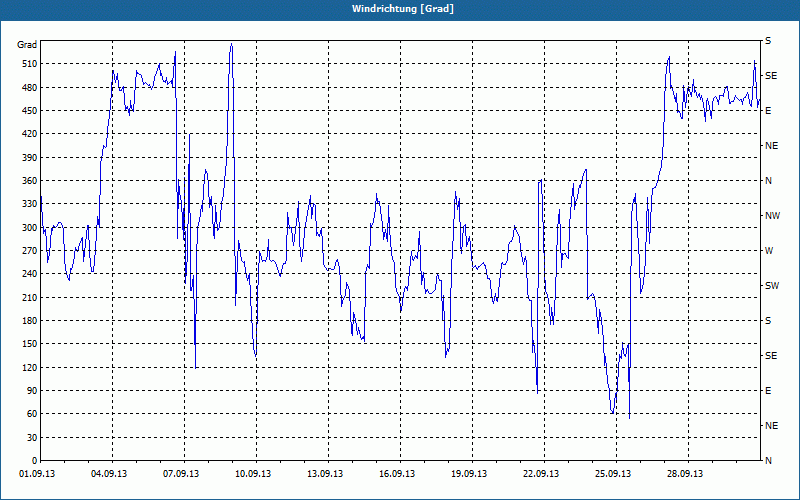This screenshot has width=800, height=500.
Task: Click the "E" compass label level with 450
Action: pos(768,111)
